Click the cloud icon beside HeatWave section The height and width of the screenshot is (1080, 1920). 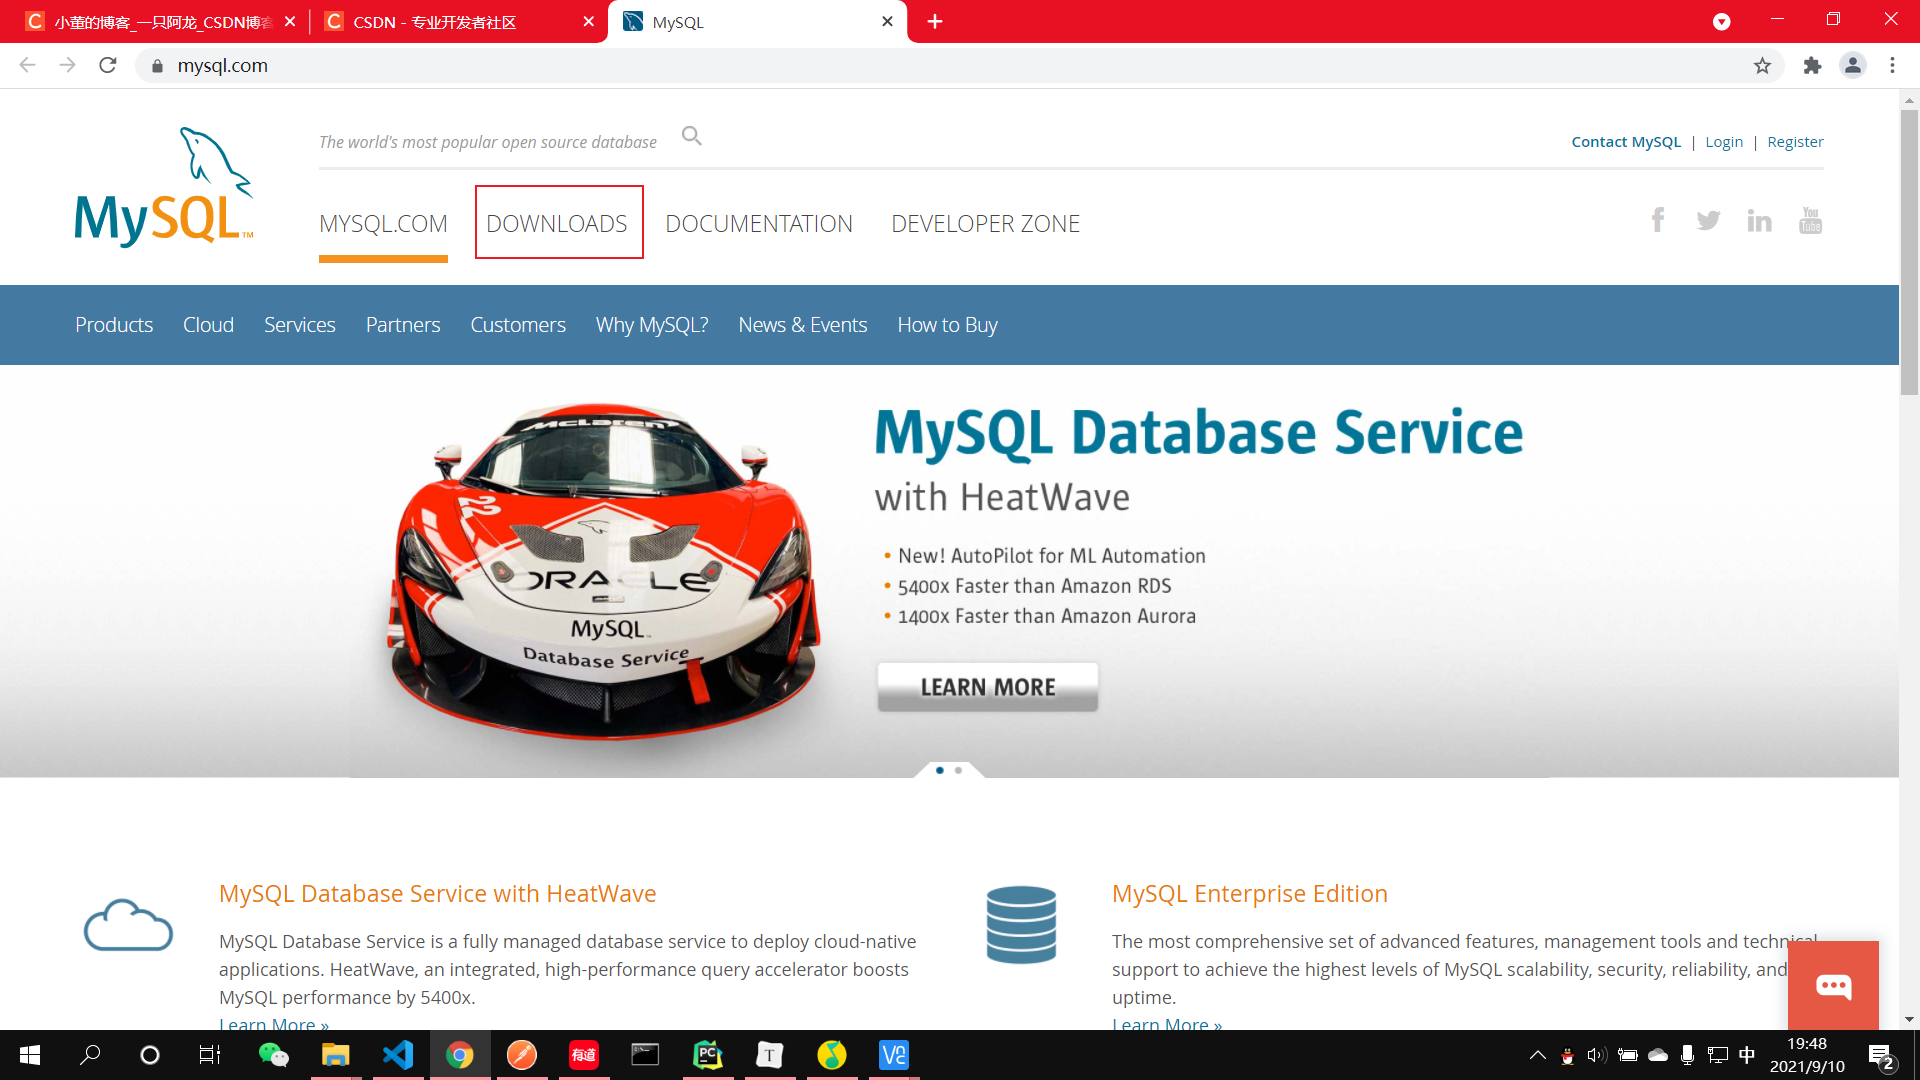click(x=128, y=925)
